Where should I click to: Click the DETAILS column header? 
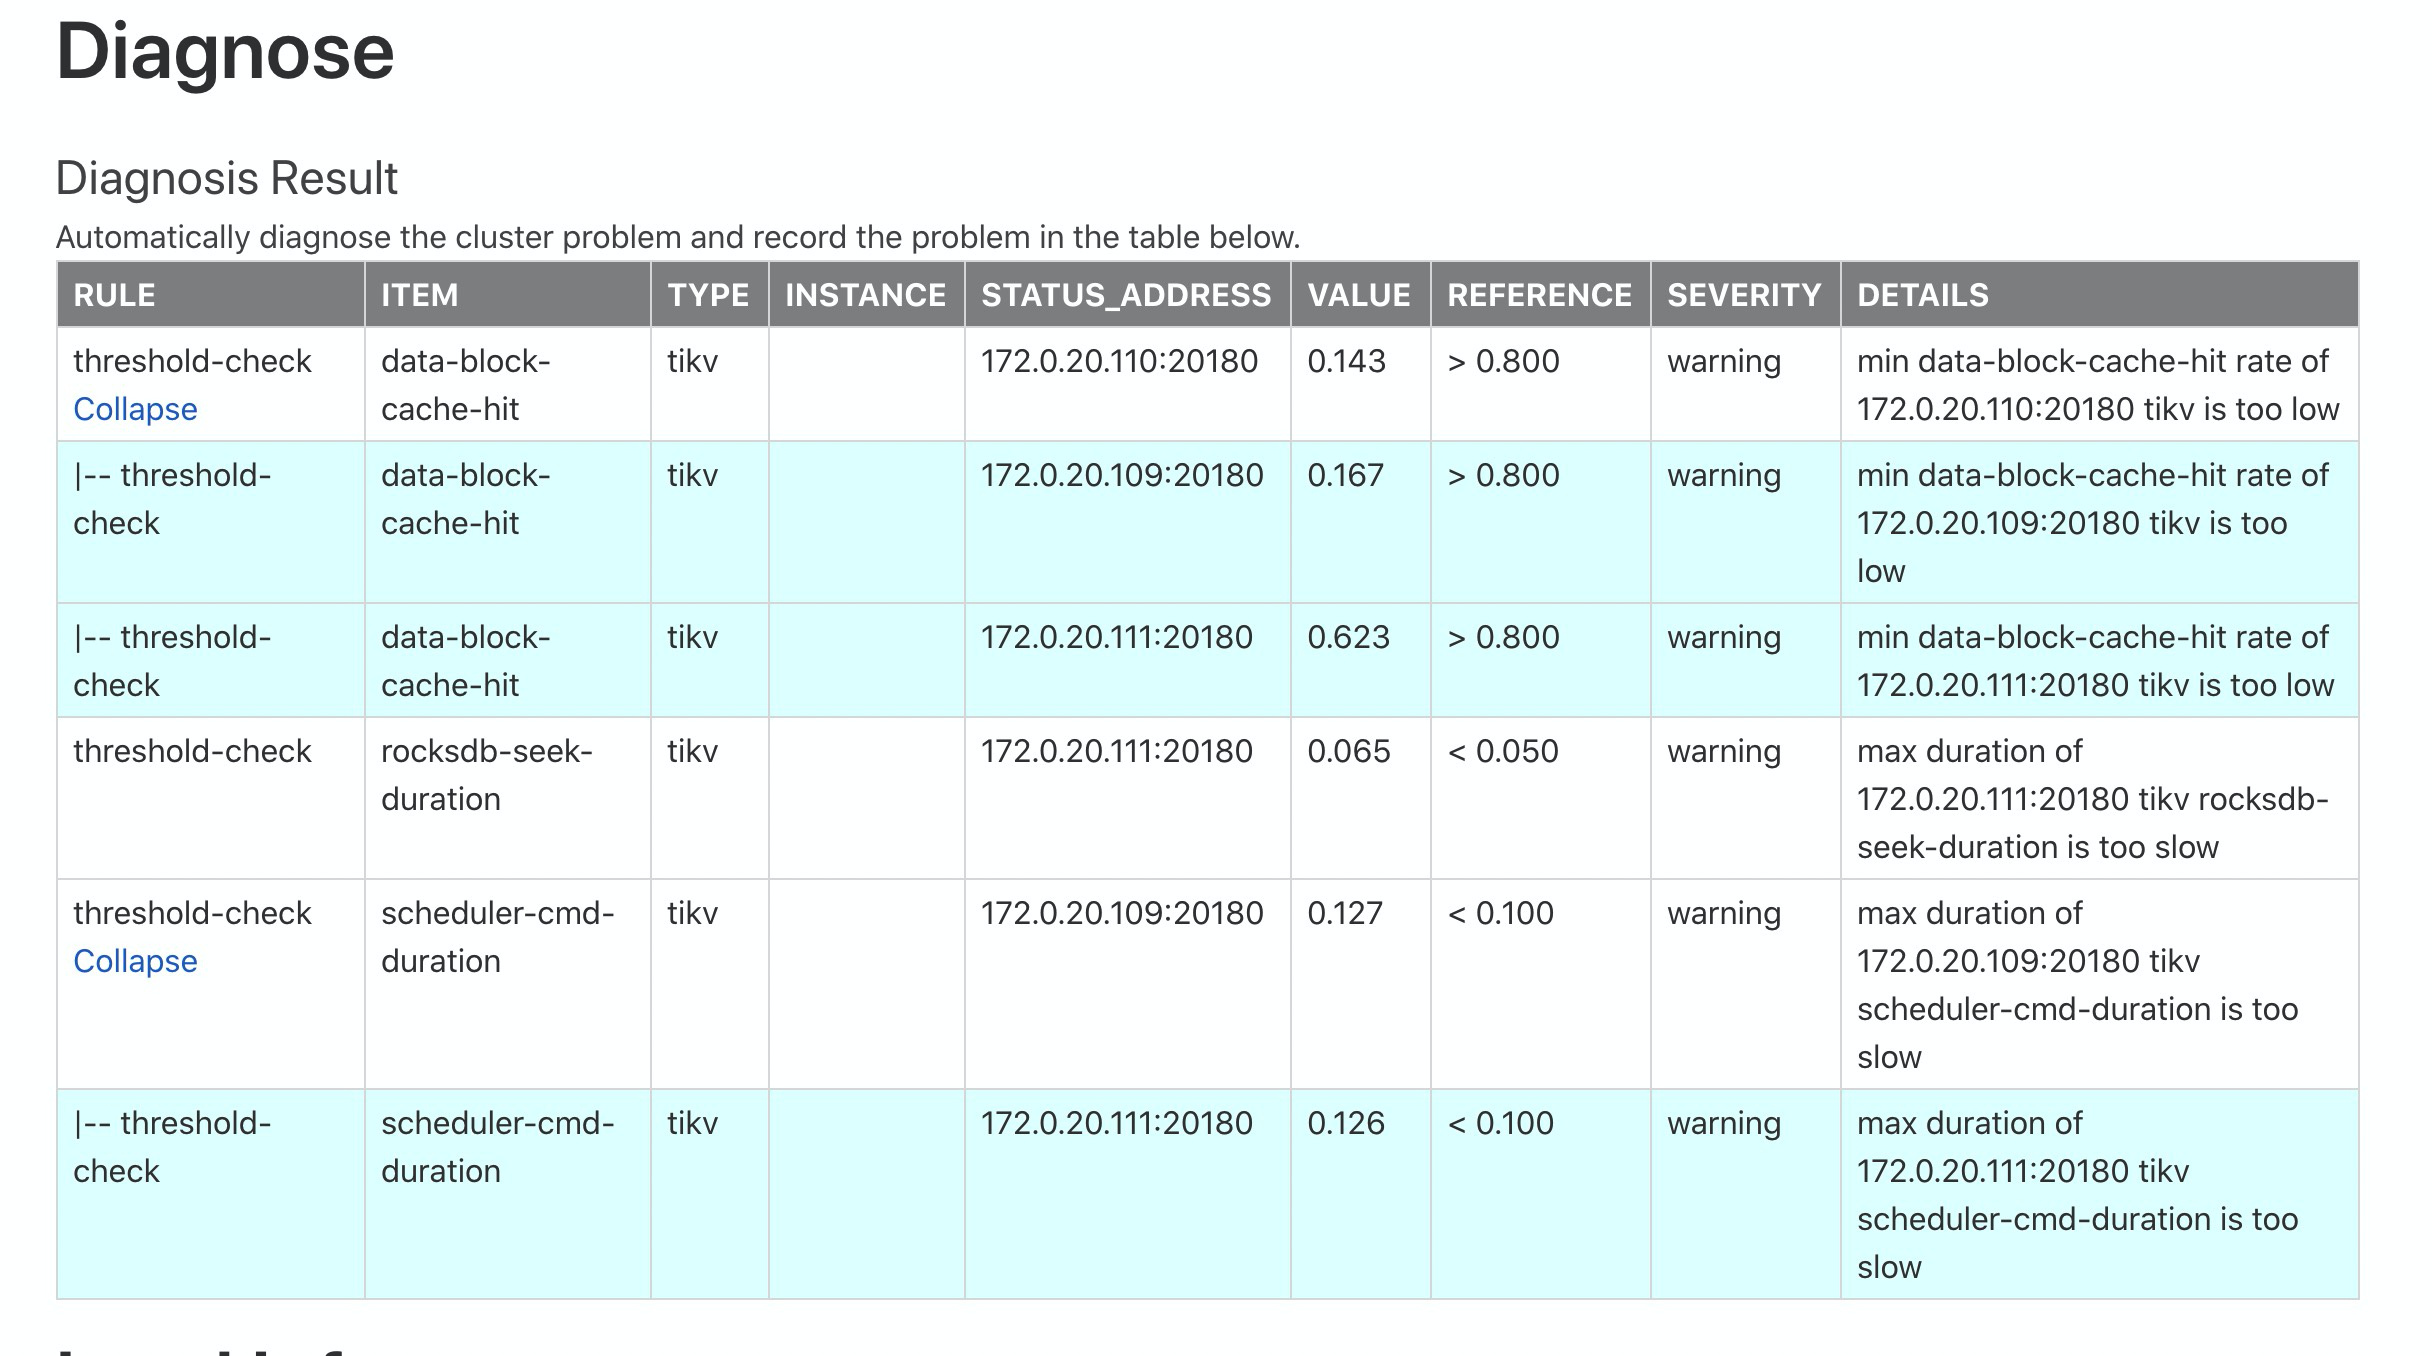coord(1922,295)
